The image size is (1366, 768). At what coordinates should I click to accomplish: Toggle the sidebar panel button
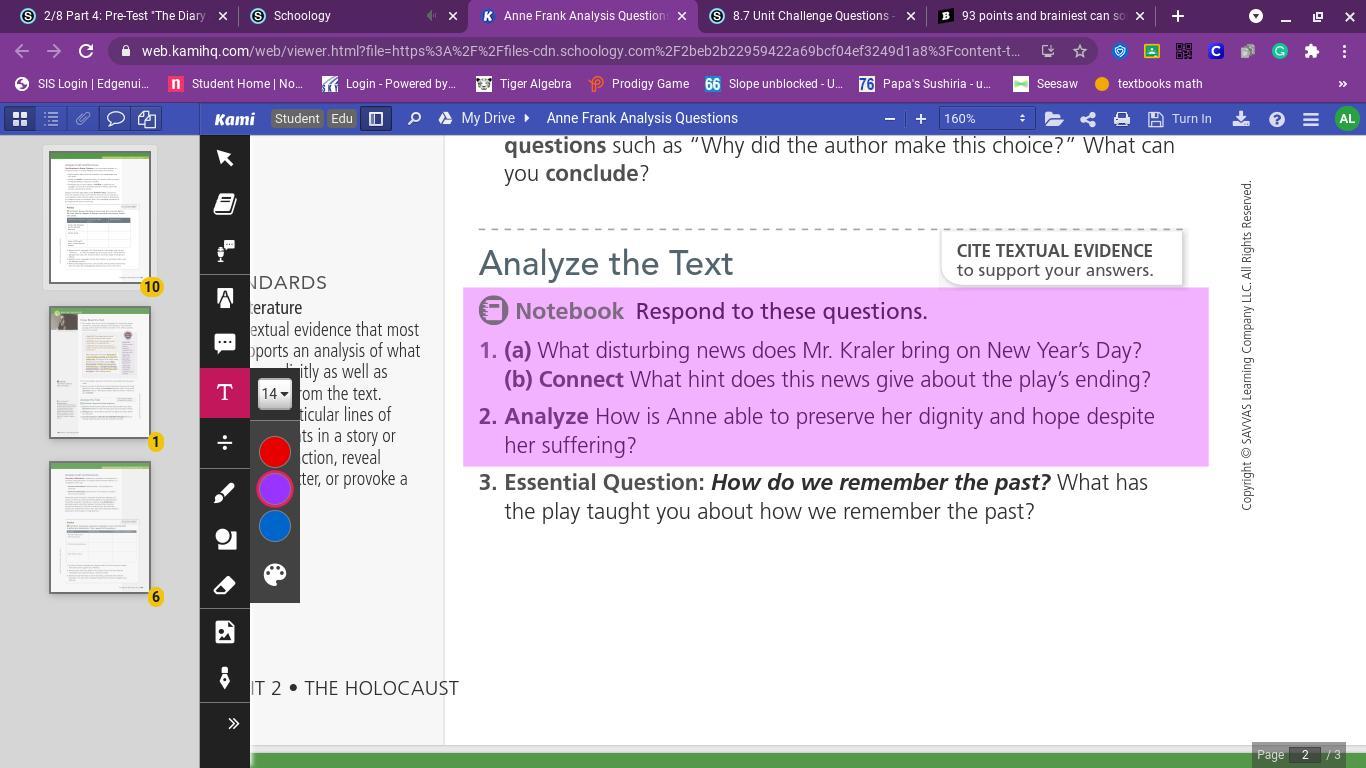click(x=376, y=119)
